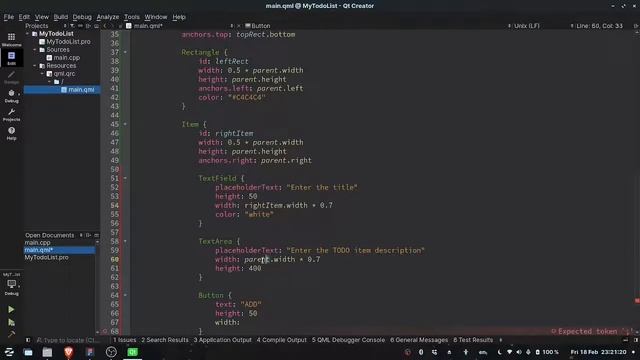Open the 2 Search Results pane
The height and width of the screenshot is (360, 640).
pyautogui.click(x=165, y=340)
